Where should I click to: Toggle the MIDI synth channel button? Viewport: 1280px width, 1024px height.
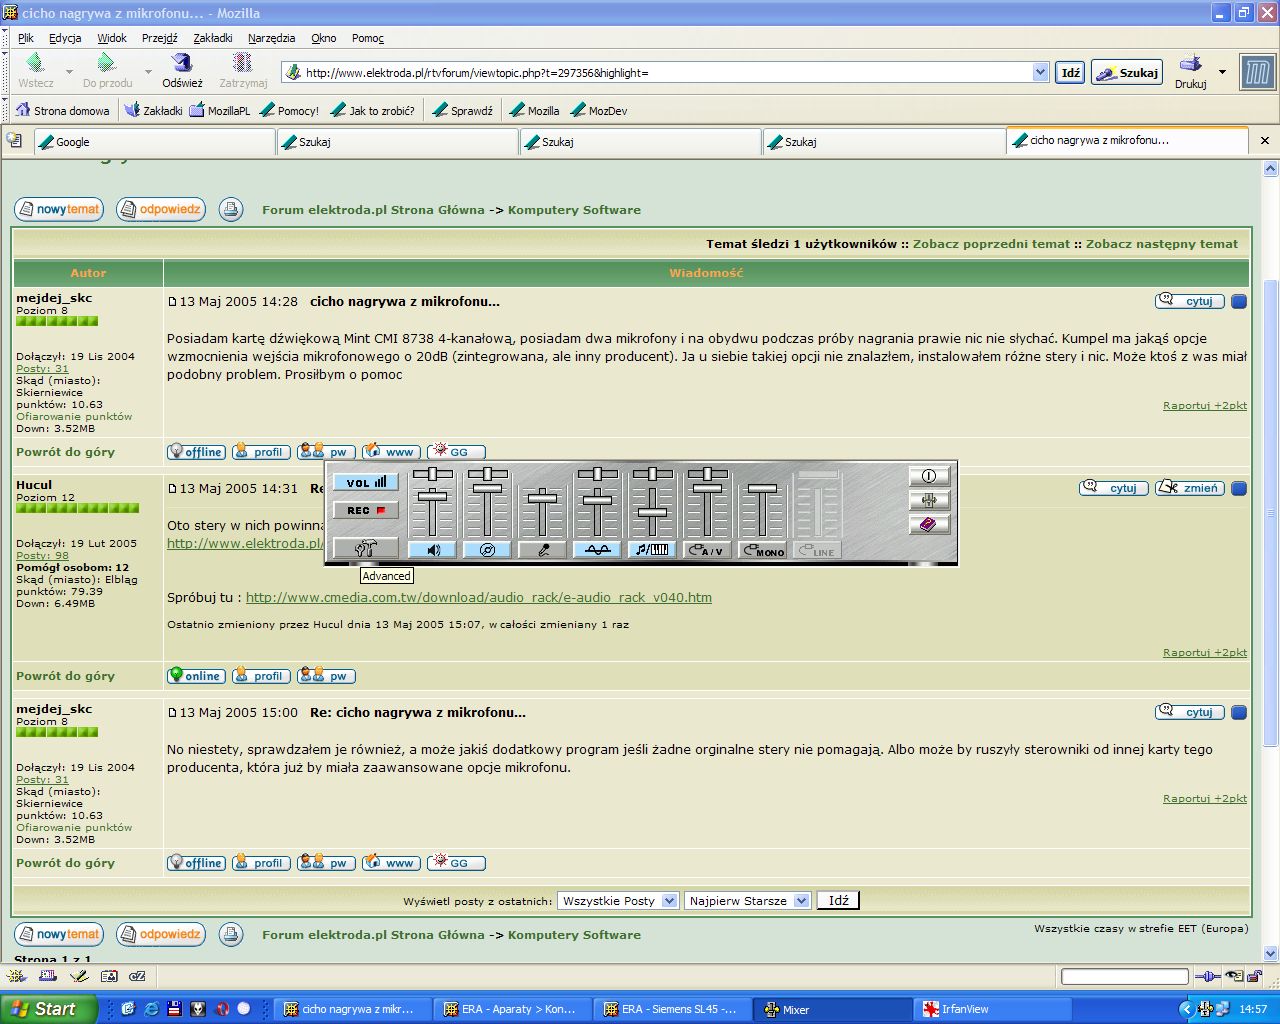652,550
